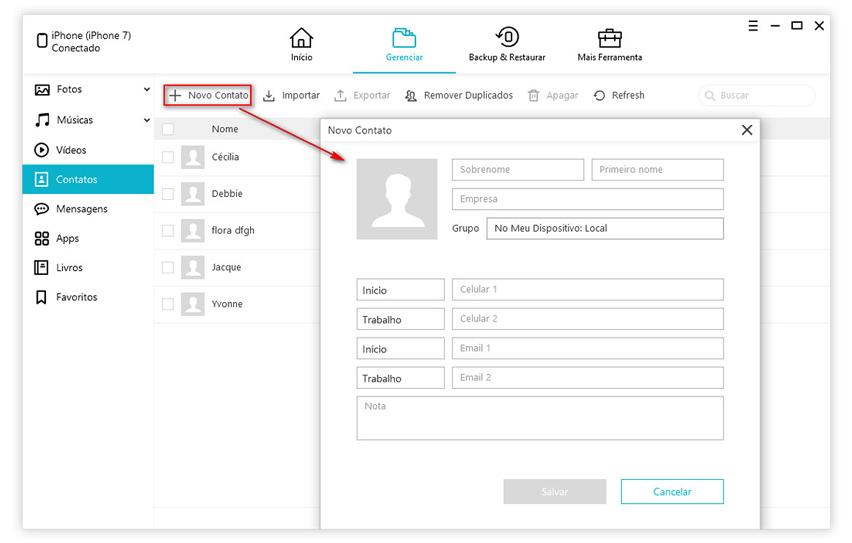Check the Cécilia contact checkbox
The image size is (852, 543).
coord(168,157)
